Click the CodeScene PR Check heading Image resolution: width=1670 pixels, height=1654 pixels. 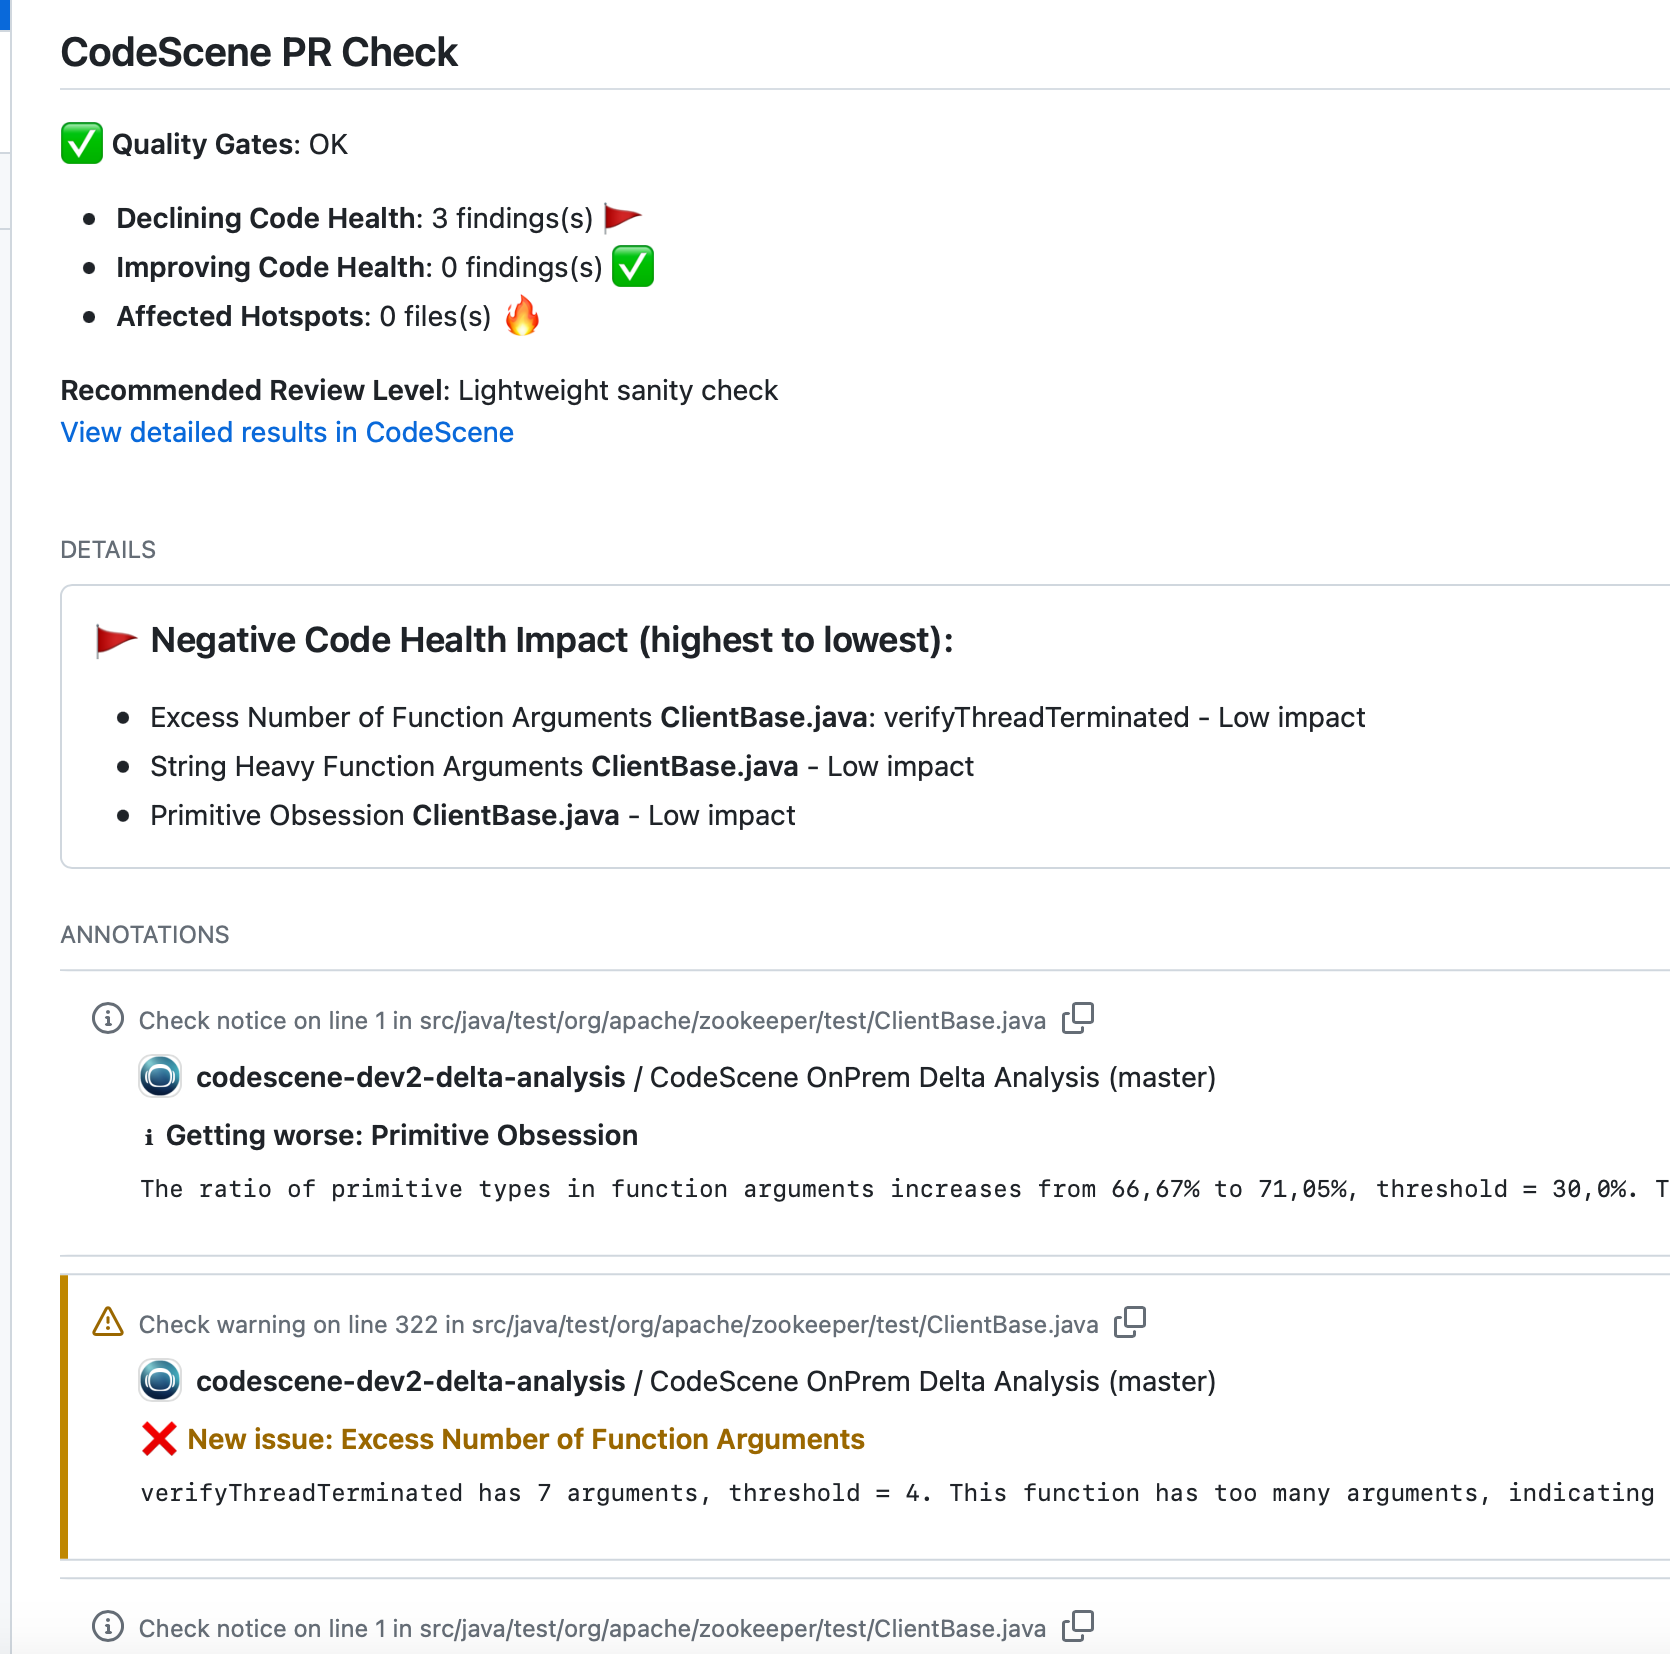[x=259, y=52]
